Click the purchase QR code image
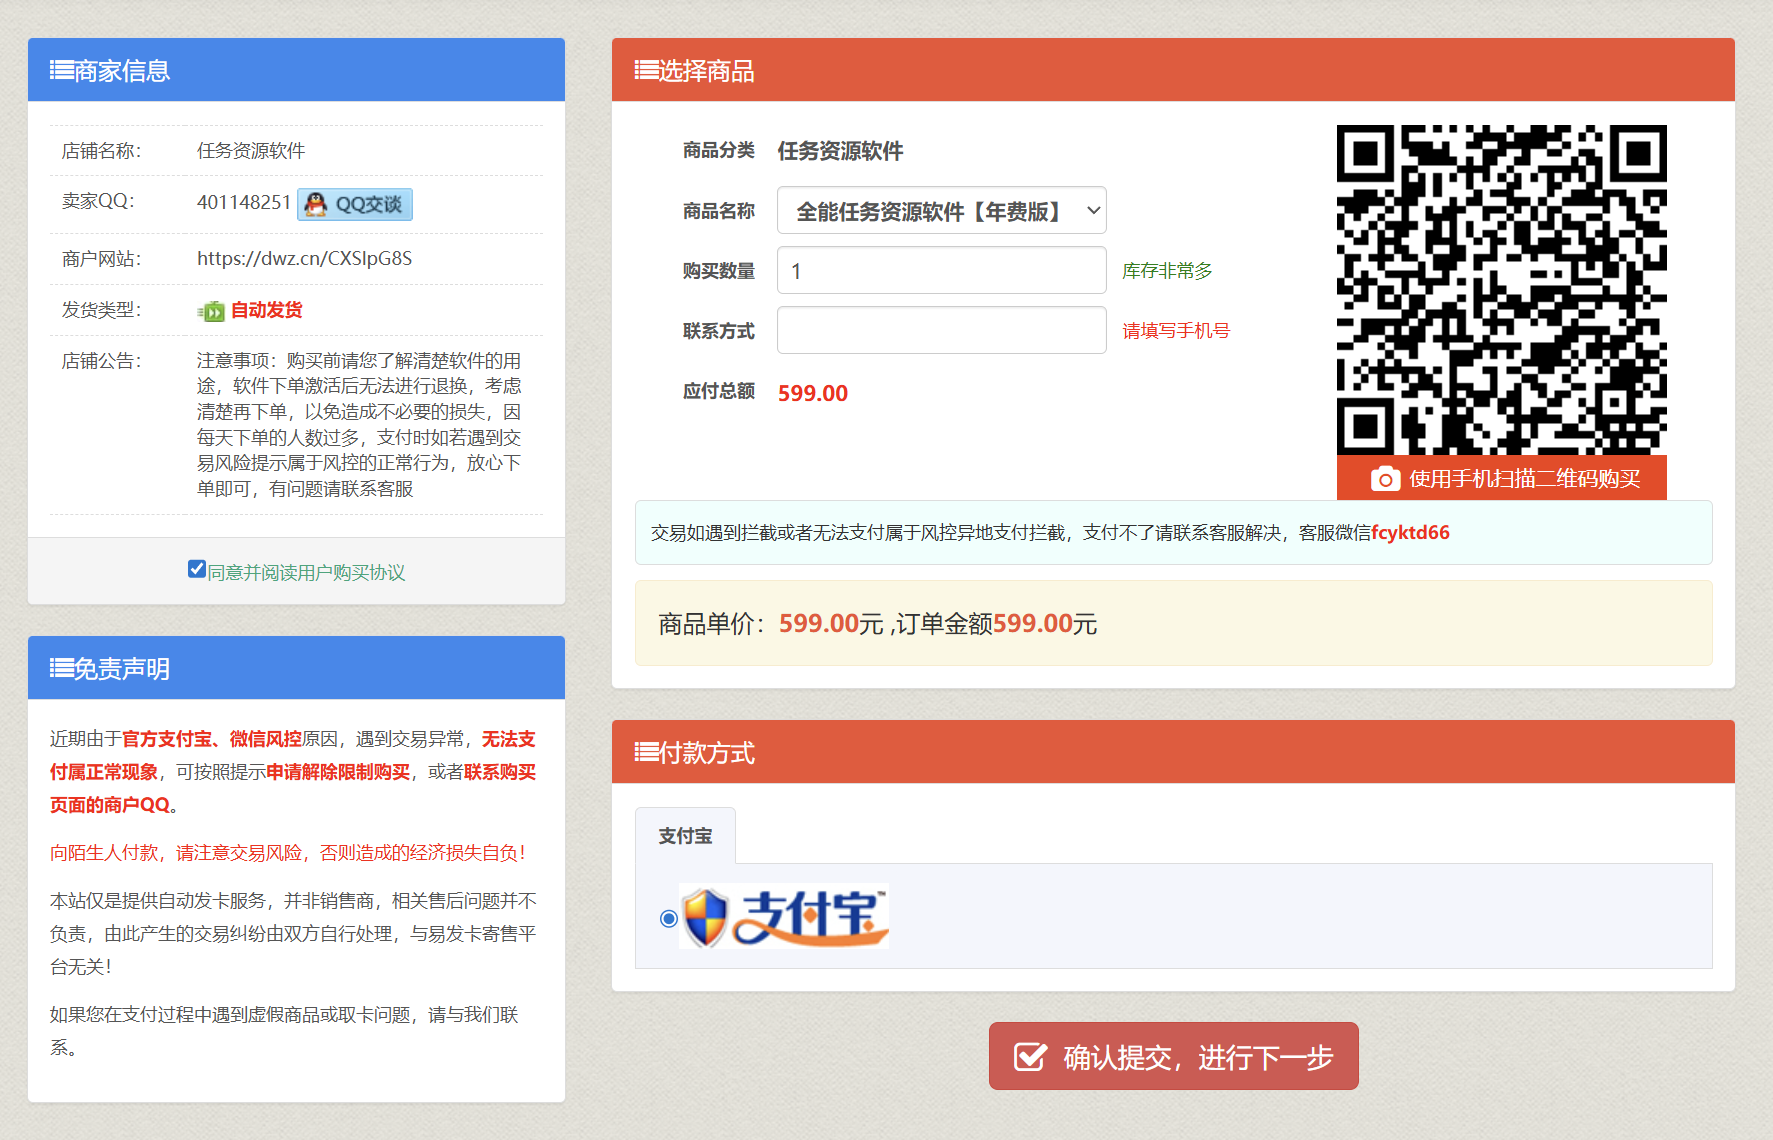The height and width of the screenshot is (1140, 1773). 1501,290
